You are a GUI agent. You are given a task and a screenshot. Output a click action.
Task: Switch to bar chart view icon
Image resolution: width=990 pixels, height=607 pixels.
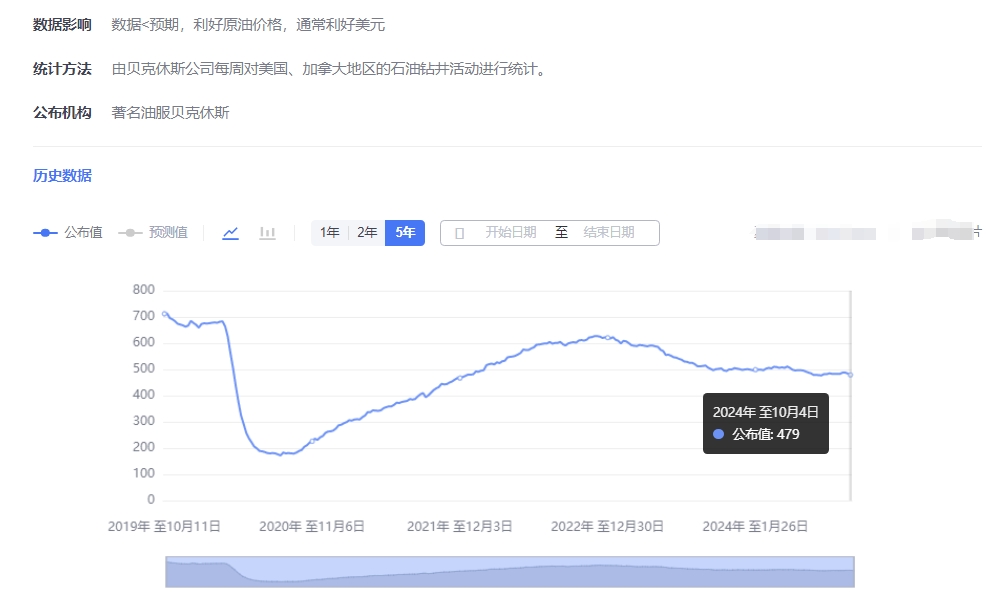[x=267, y=233]
